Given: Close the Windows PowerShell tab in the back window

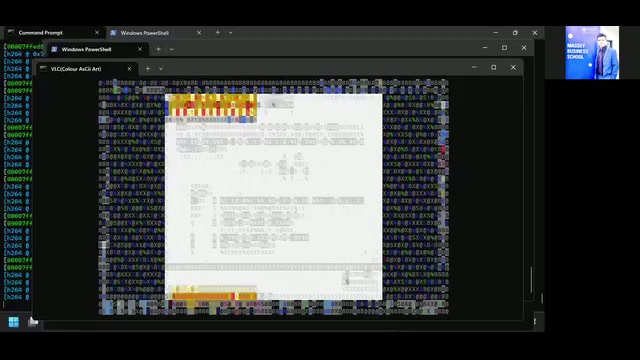Looking at the screenshot, I should click(199, 33).
